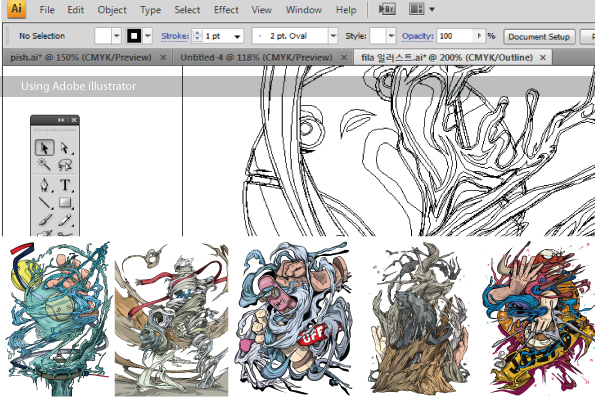
Task: Open the arrange documents layout icon
Action: click(x=416, y=9)
